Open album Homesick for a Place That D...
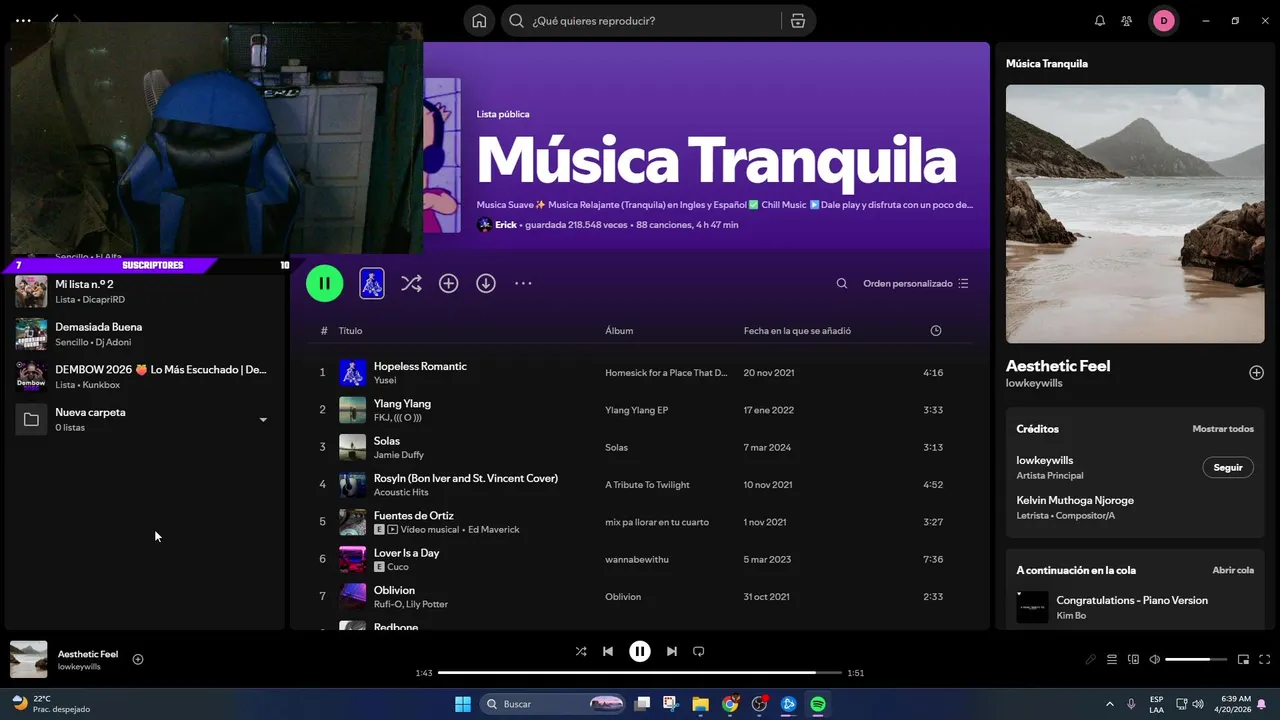 point(666,373)
